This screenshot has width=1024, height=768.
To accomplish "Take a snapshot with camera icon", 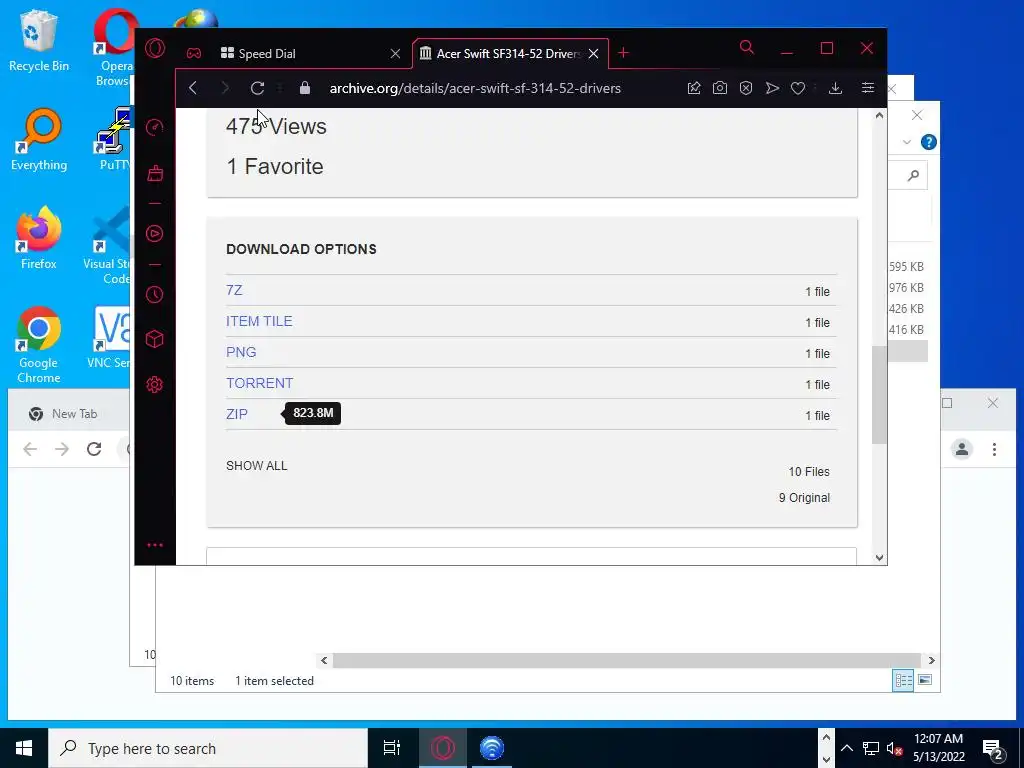I will (x=720, y=88).
